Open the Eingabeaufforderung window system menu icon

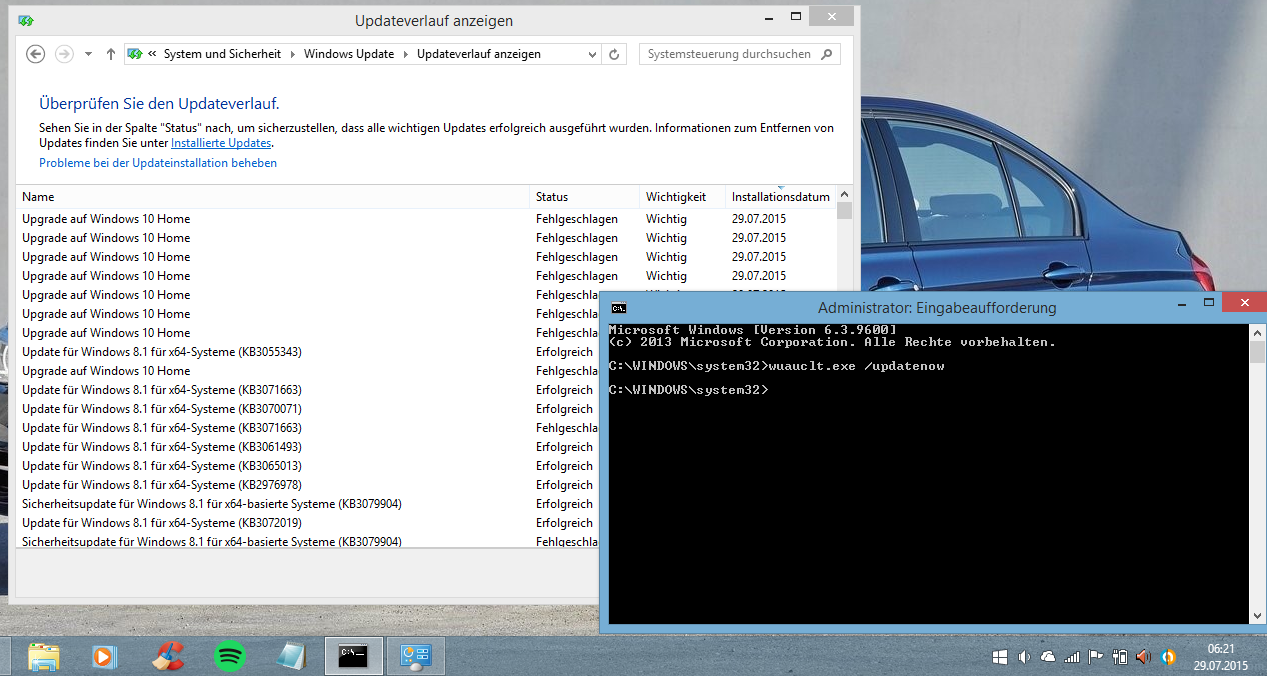click(x=619, y=308)
